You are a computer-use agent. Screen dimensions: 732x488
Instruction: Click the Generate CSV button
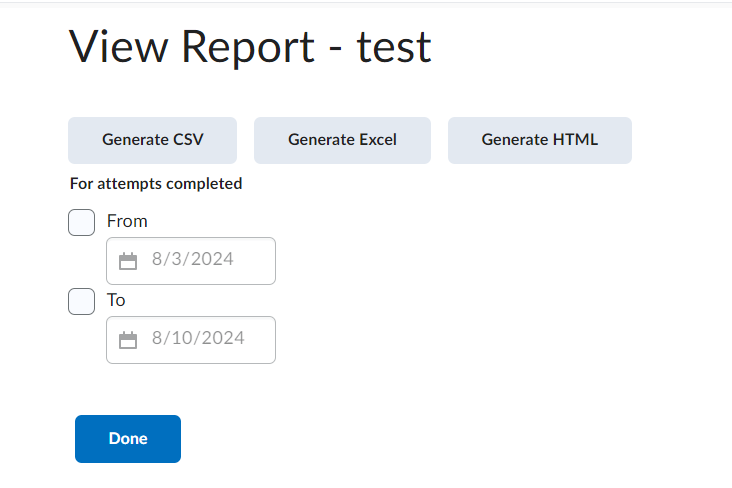[152, 140]
